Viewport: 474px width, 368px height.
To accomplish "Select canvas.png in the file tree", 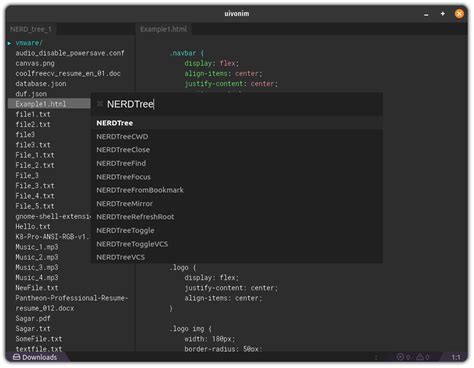I will pyautogui.click(x=35, y=63).
